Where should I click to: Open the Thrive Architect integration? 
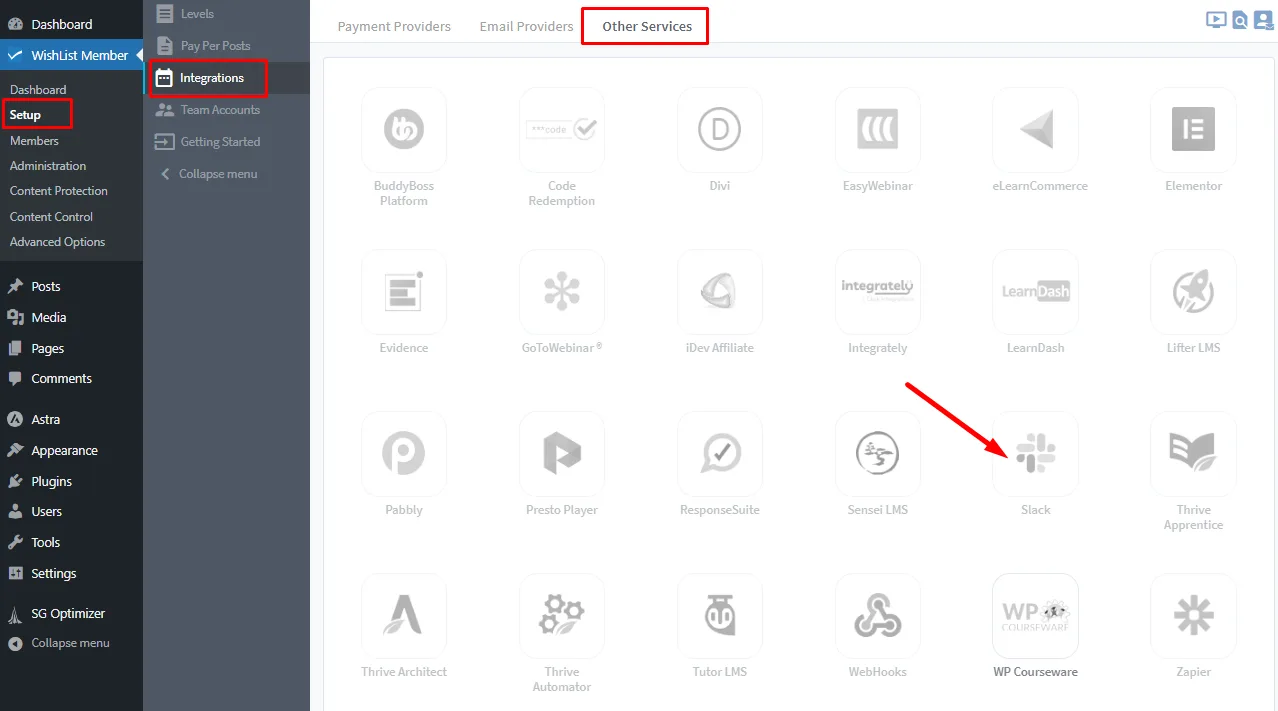click(404, 616)
